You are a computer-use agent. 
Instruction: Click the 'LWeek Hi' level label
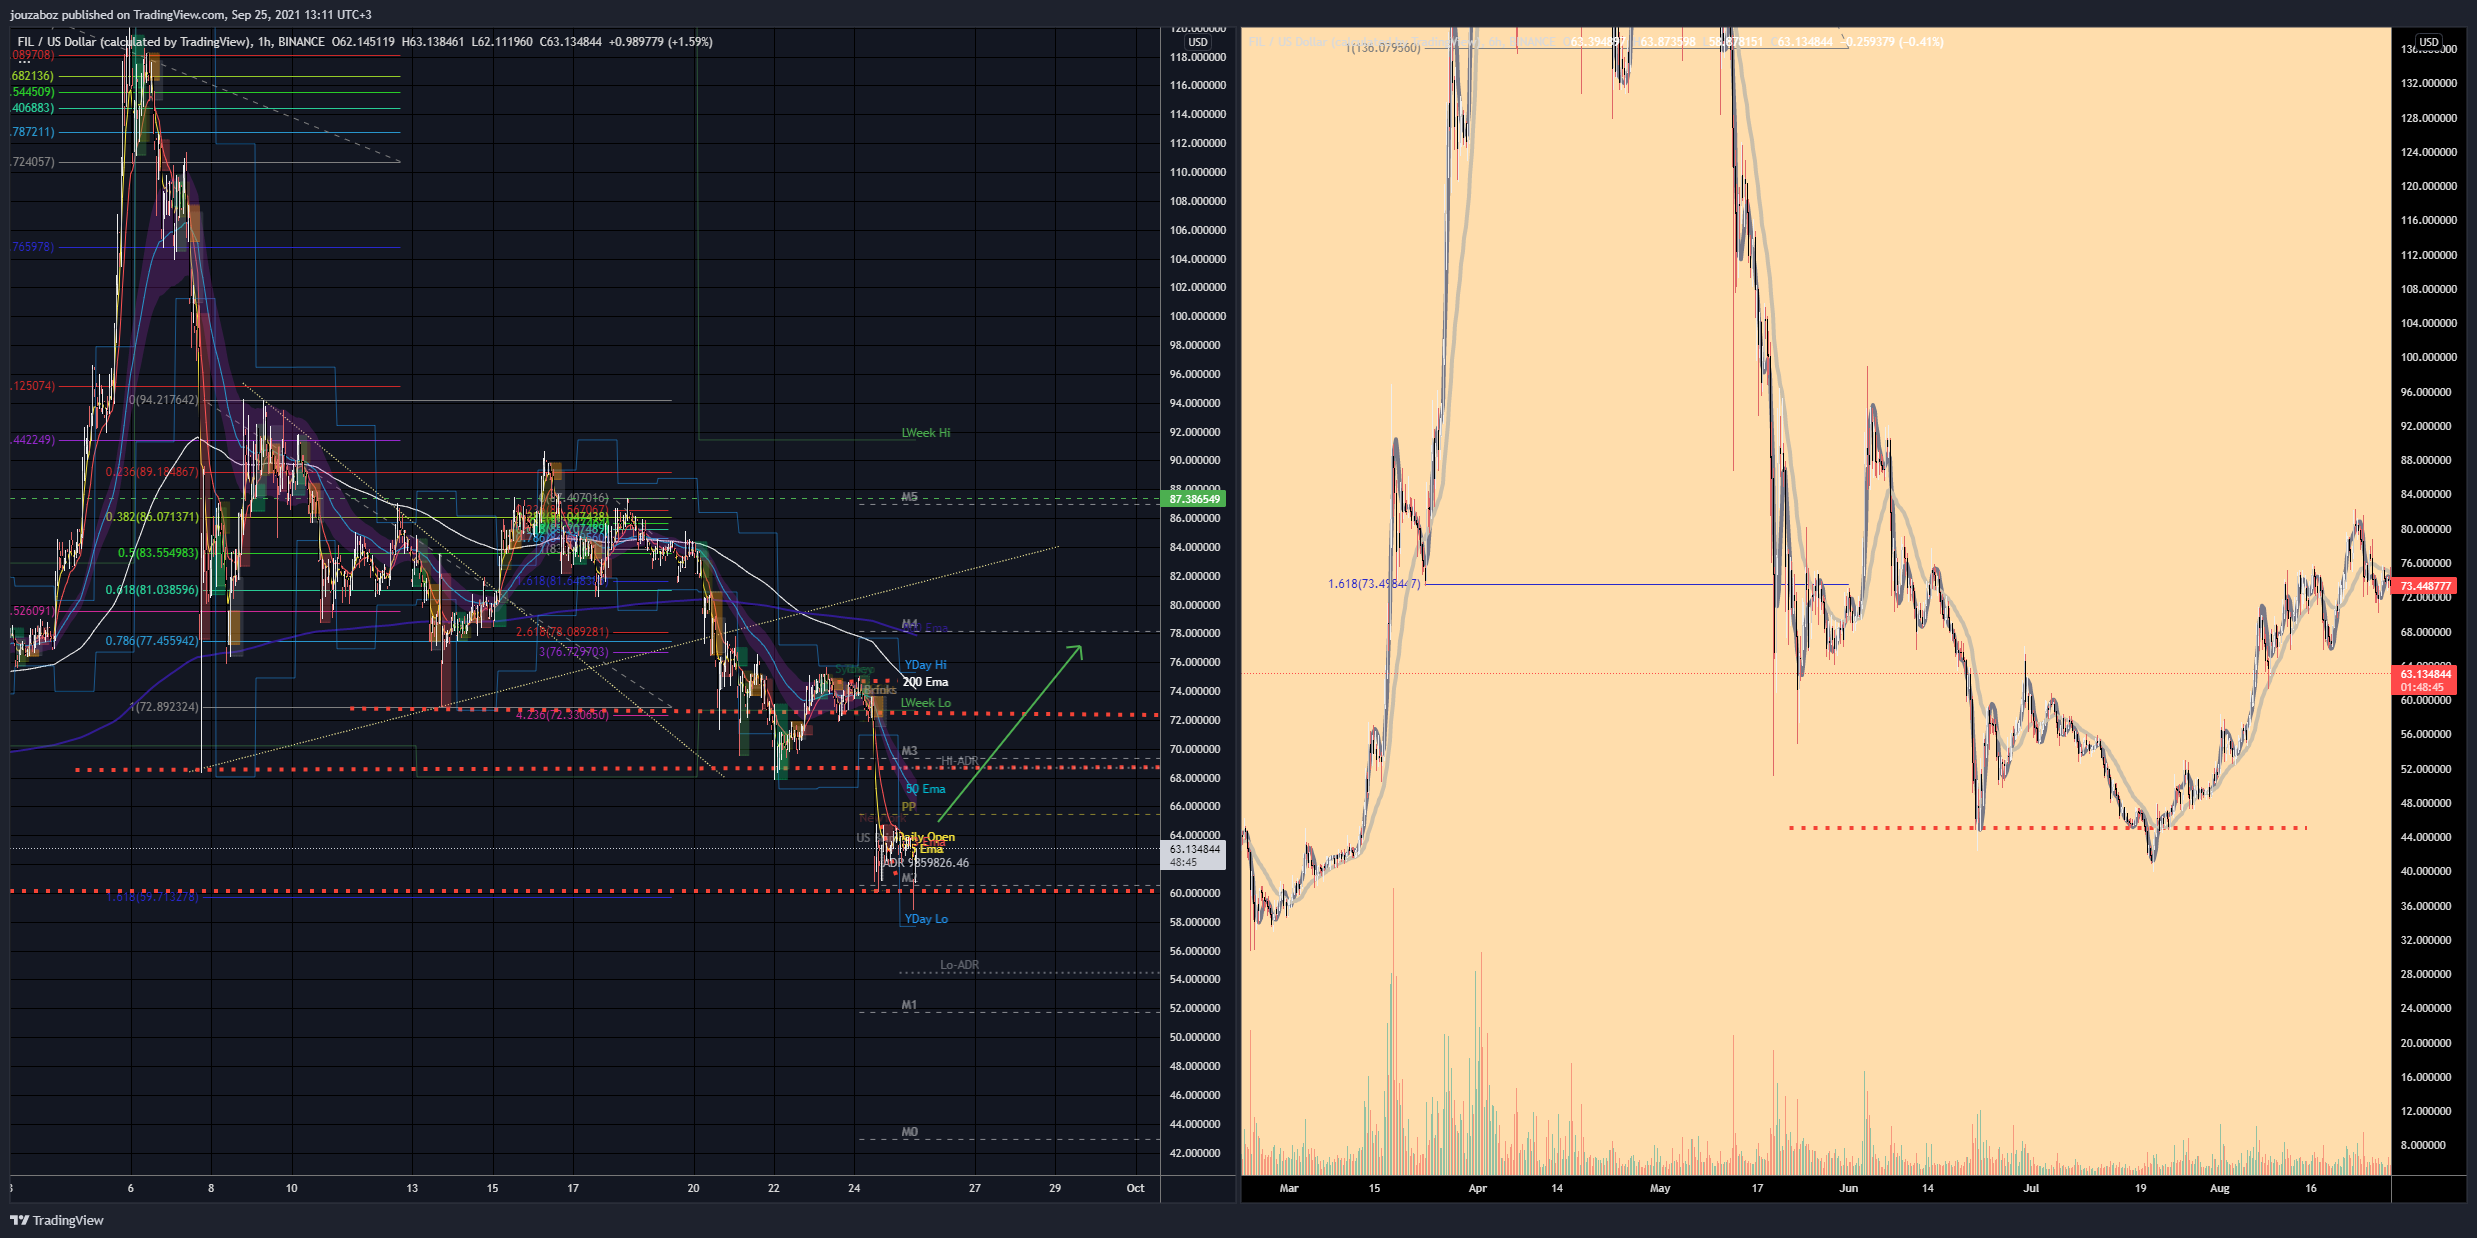(926, 433)
